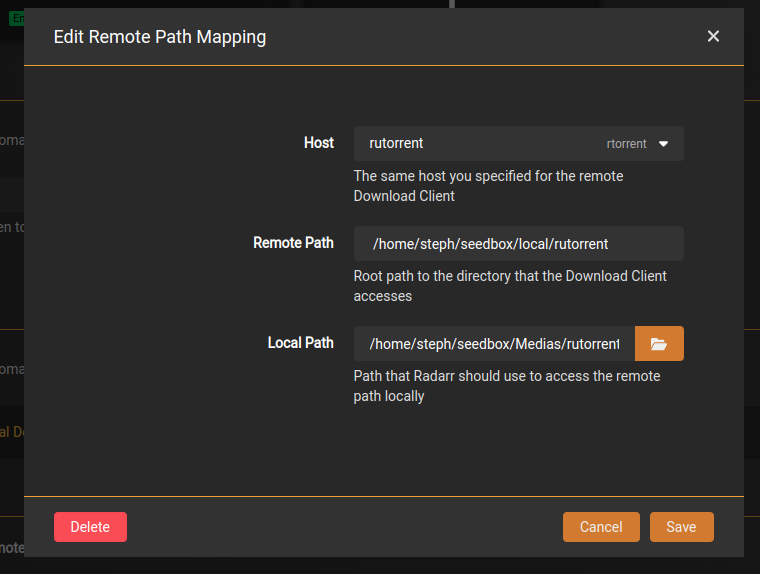Viewport: 760px width, 574px height.
Task: Click the rtorrent hint in Host field
Action: (x=626, y=144)
